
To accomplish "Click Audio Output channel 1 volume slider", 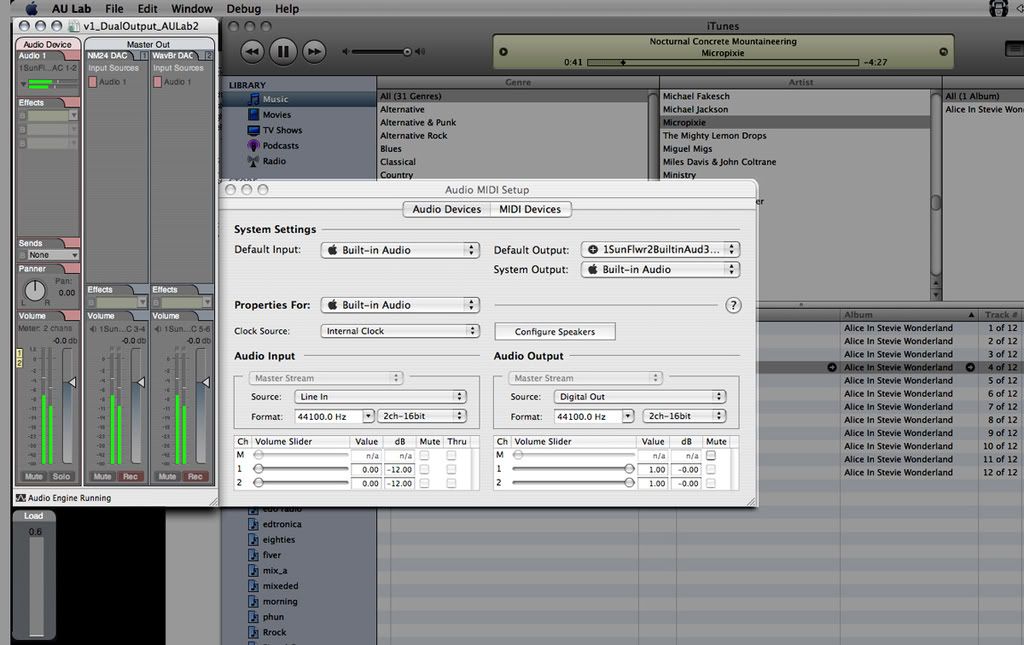I will click(573, 469).
